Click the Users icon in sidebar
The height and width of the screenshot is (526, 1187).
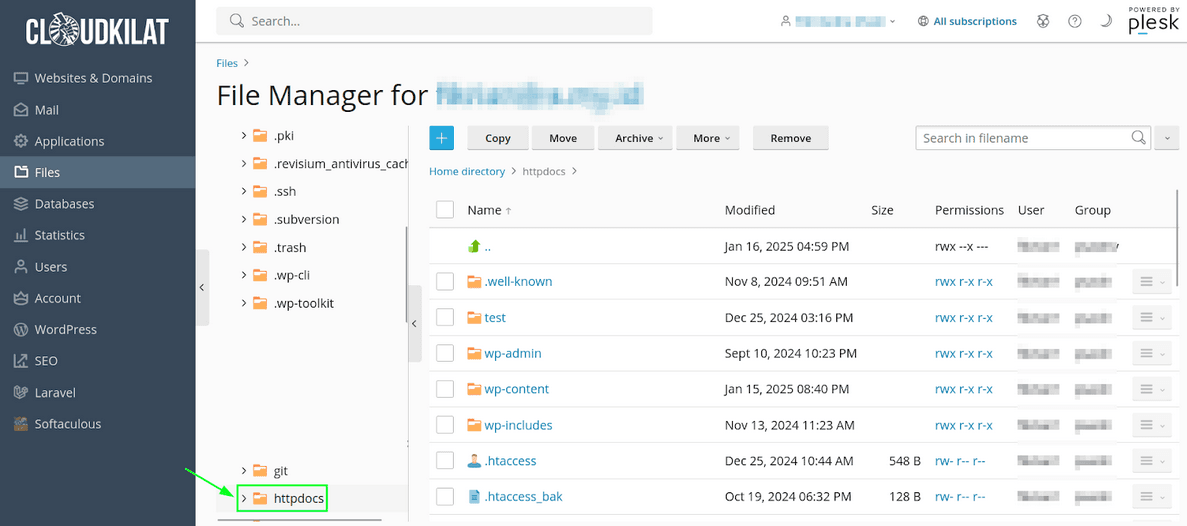coord(20,266)
